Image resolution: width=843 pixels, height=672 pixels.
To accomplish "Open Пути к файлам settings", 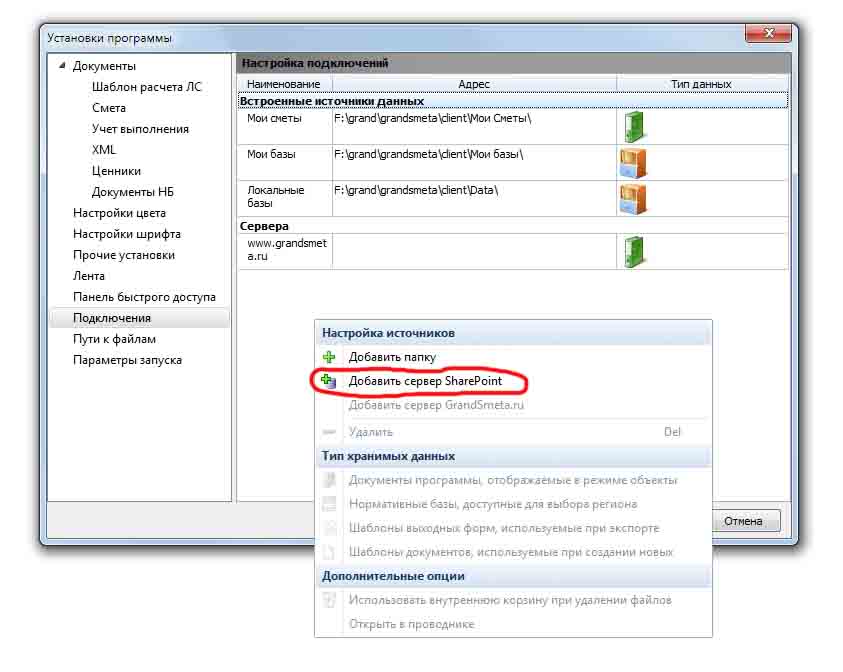I will (115, 339).
